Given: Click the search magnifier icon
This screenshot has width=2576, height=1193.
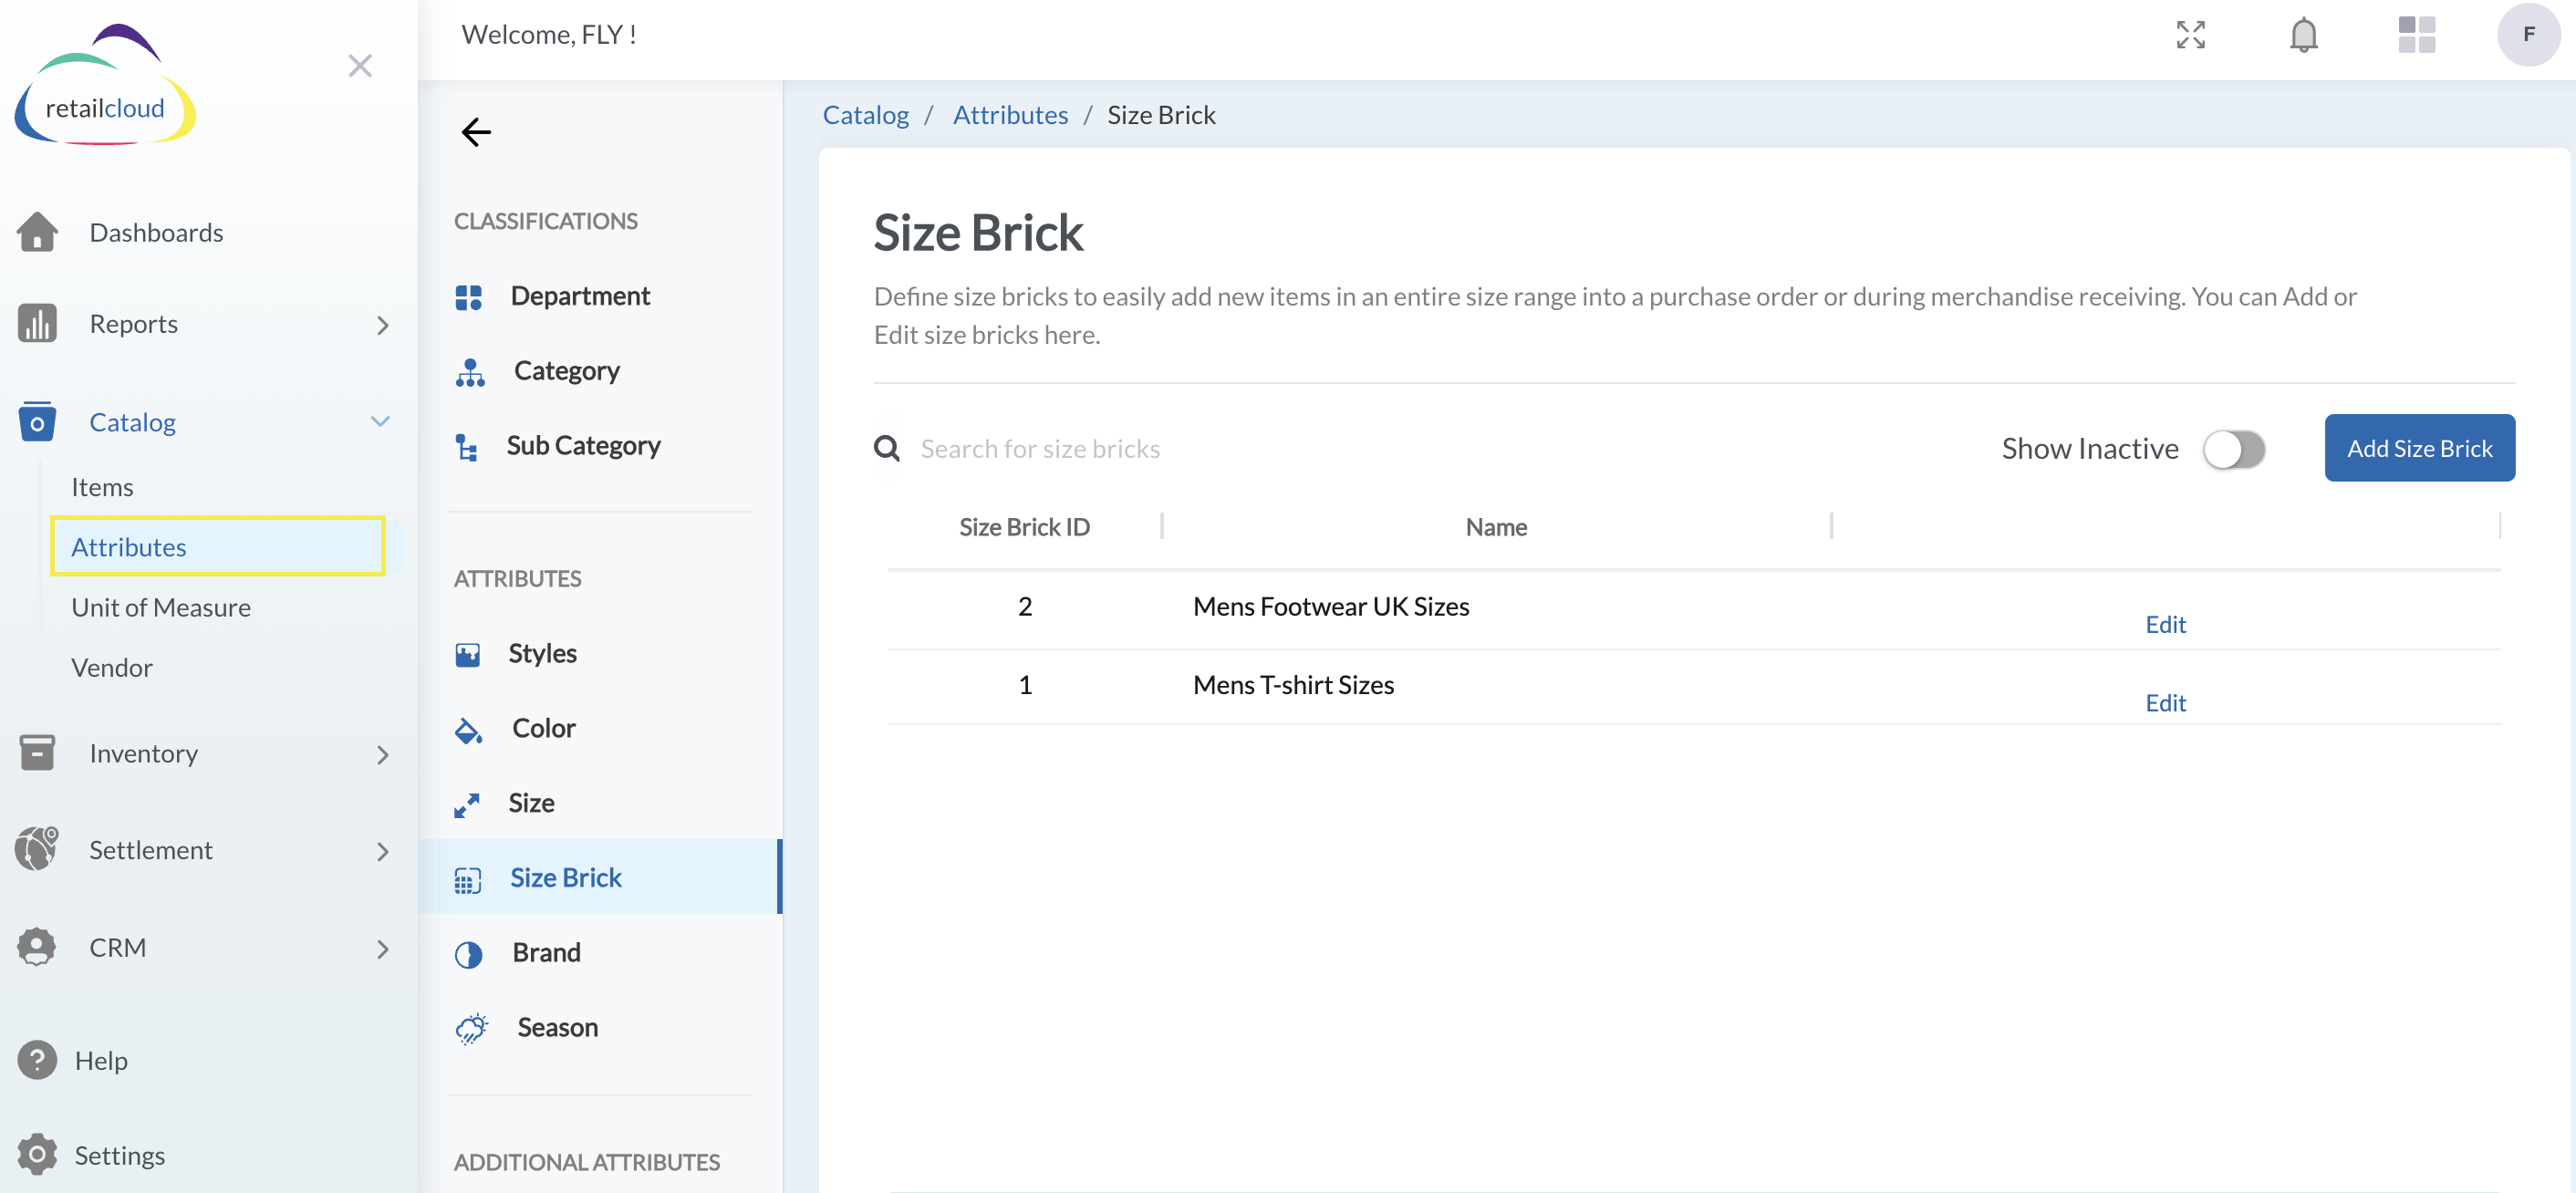Looking at the screenshot, I should (886, 448).
